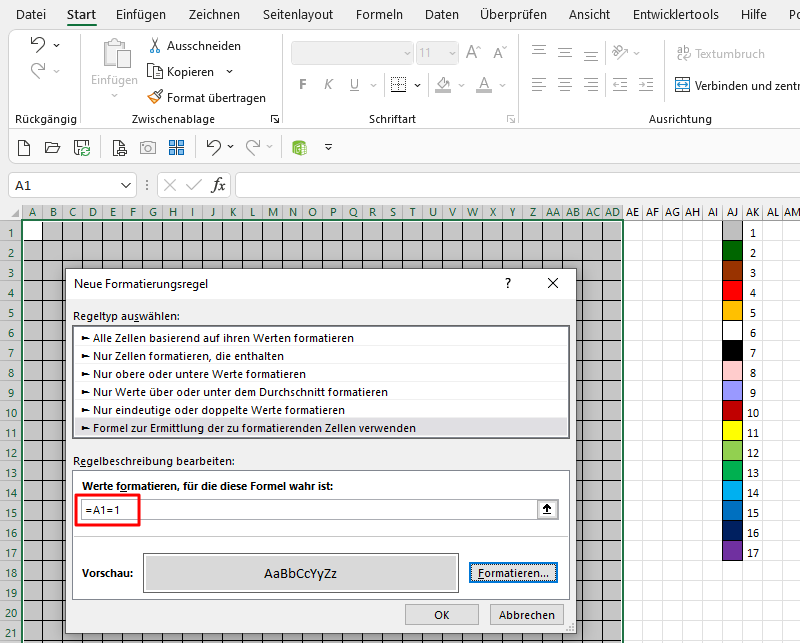Expand the font size dropdown
The height and width of the screenshot is (643, 800).
coord(451,54)
